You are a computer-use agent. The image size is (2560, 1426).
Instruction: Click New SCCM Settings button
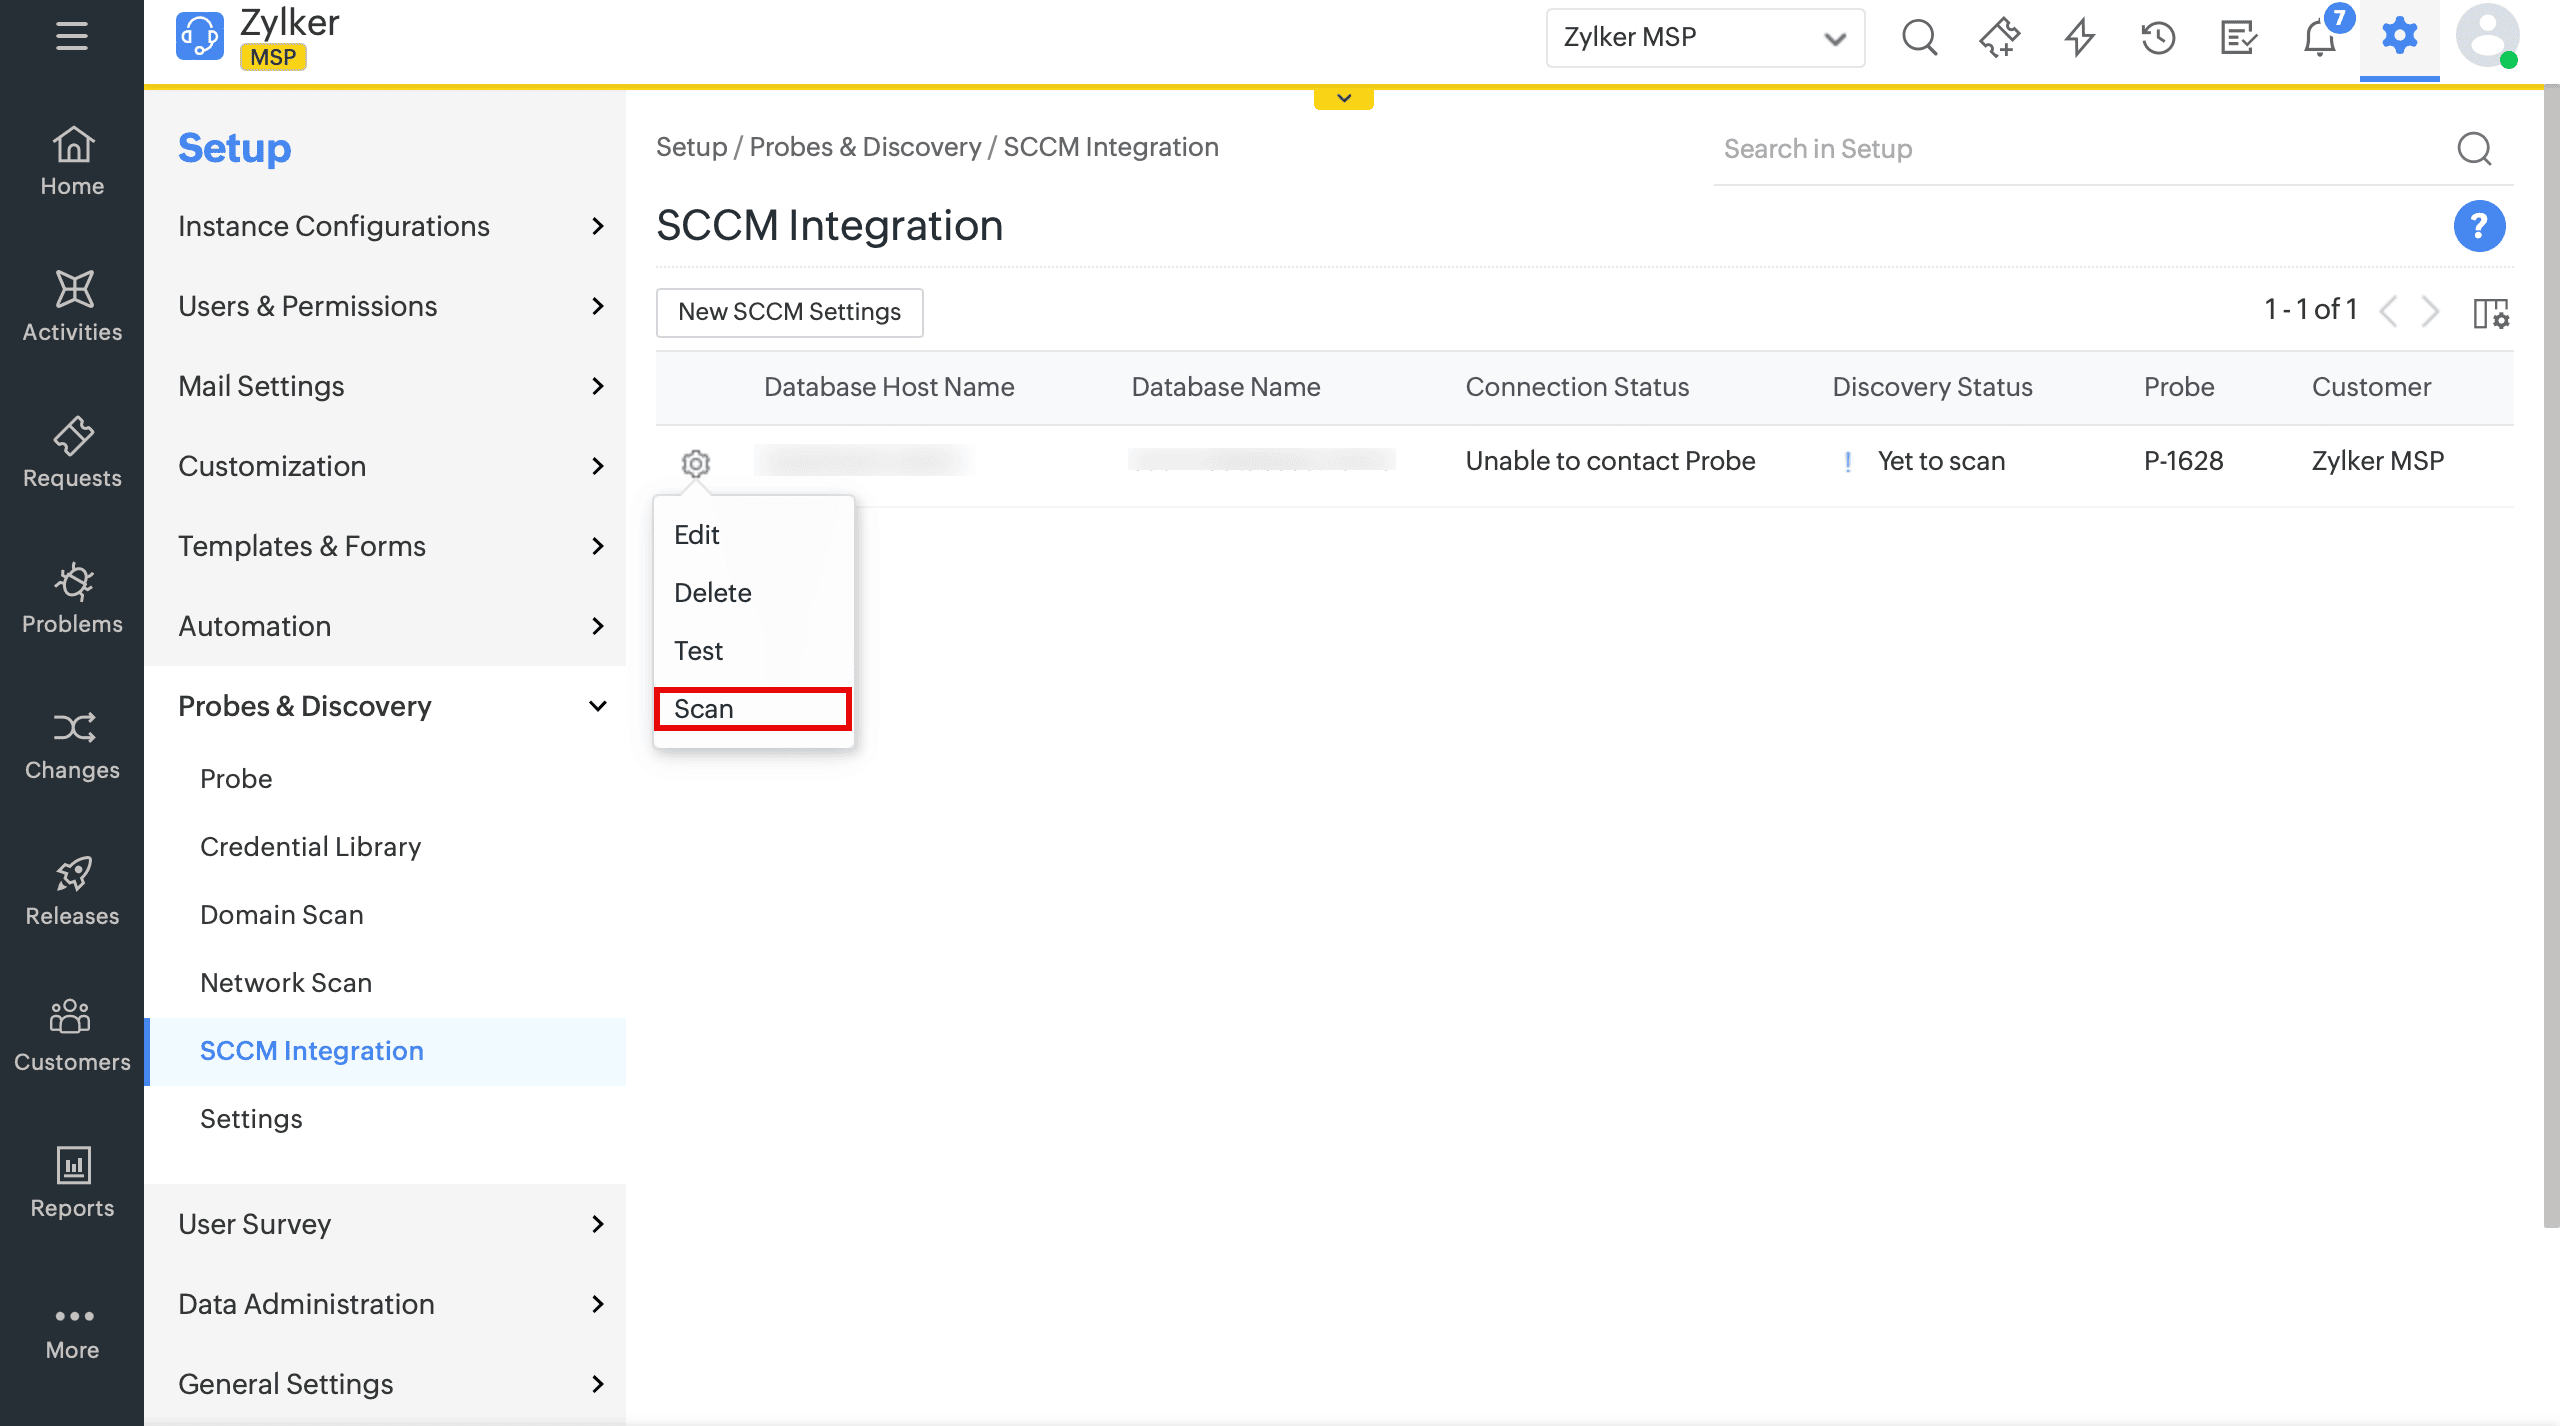[x=789, y=312]
